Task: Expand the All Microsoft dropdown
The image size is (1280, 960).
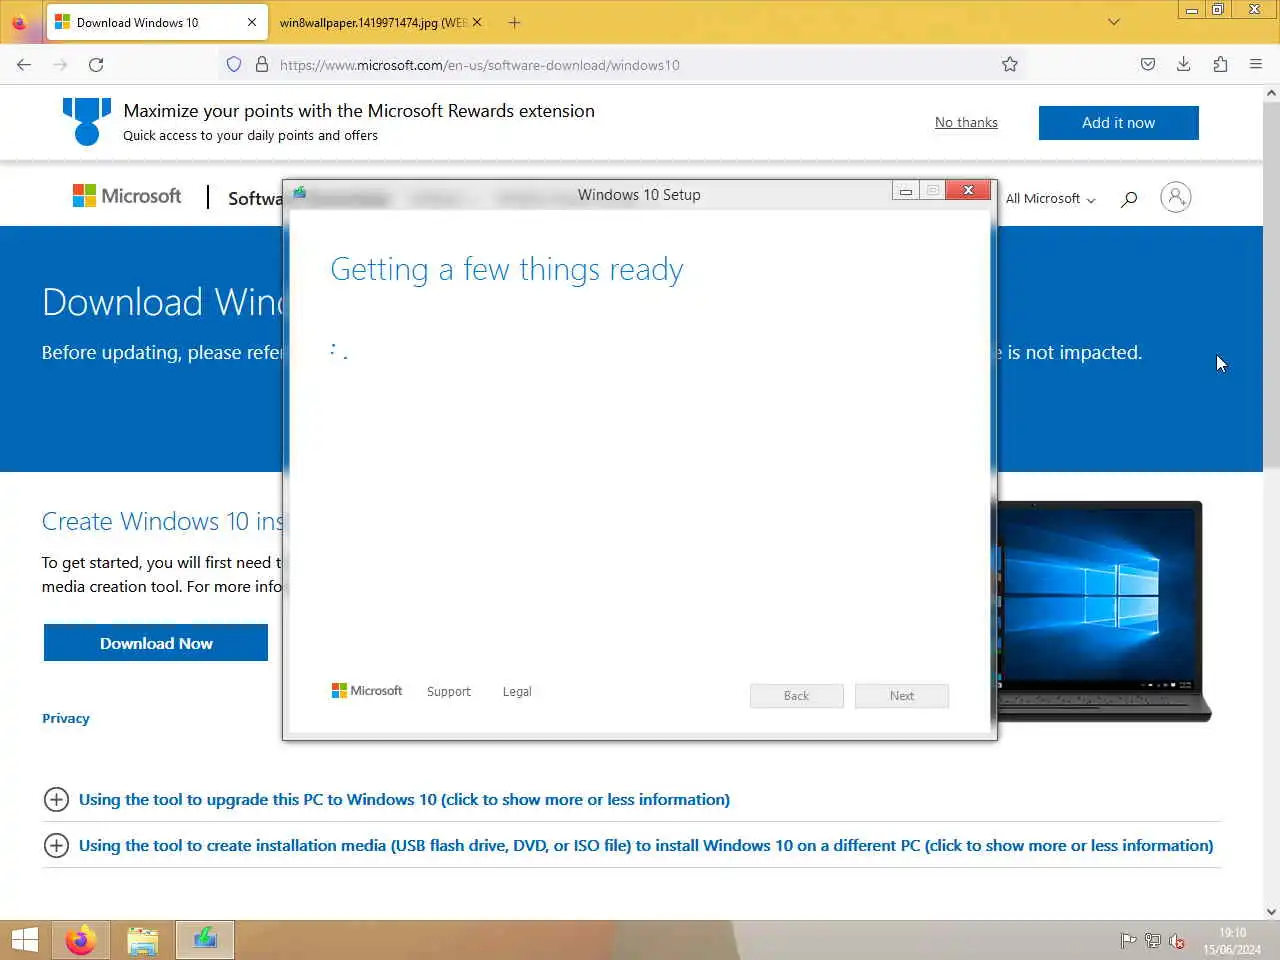Action: coord(1050,198)
